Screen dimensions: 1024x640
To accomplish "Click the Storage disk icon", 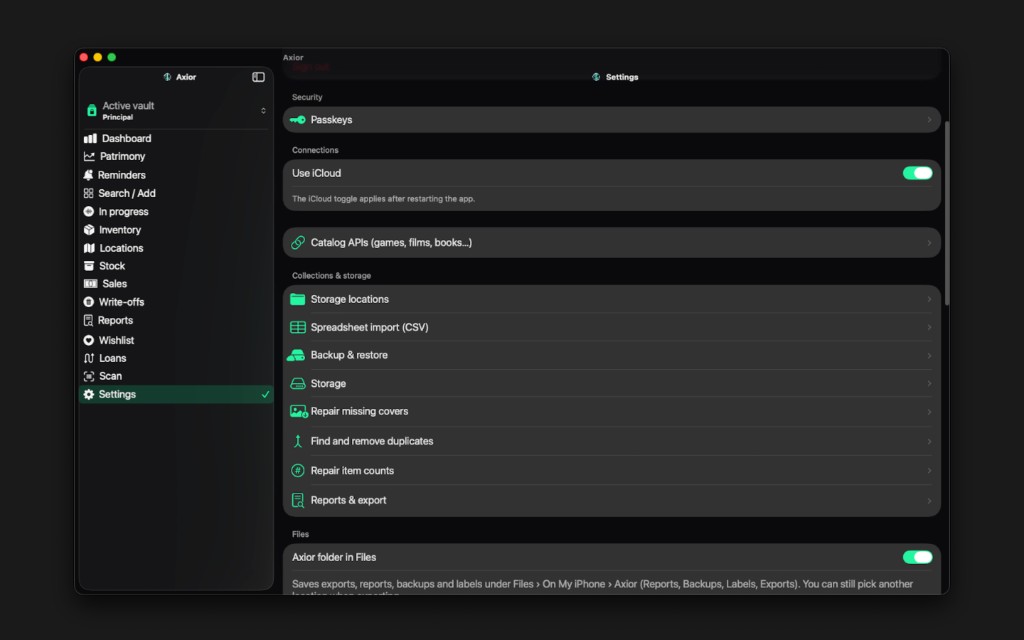I will [298, 383].
